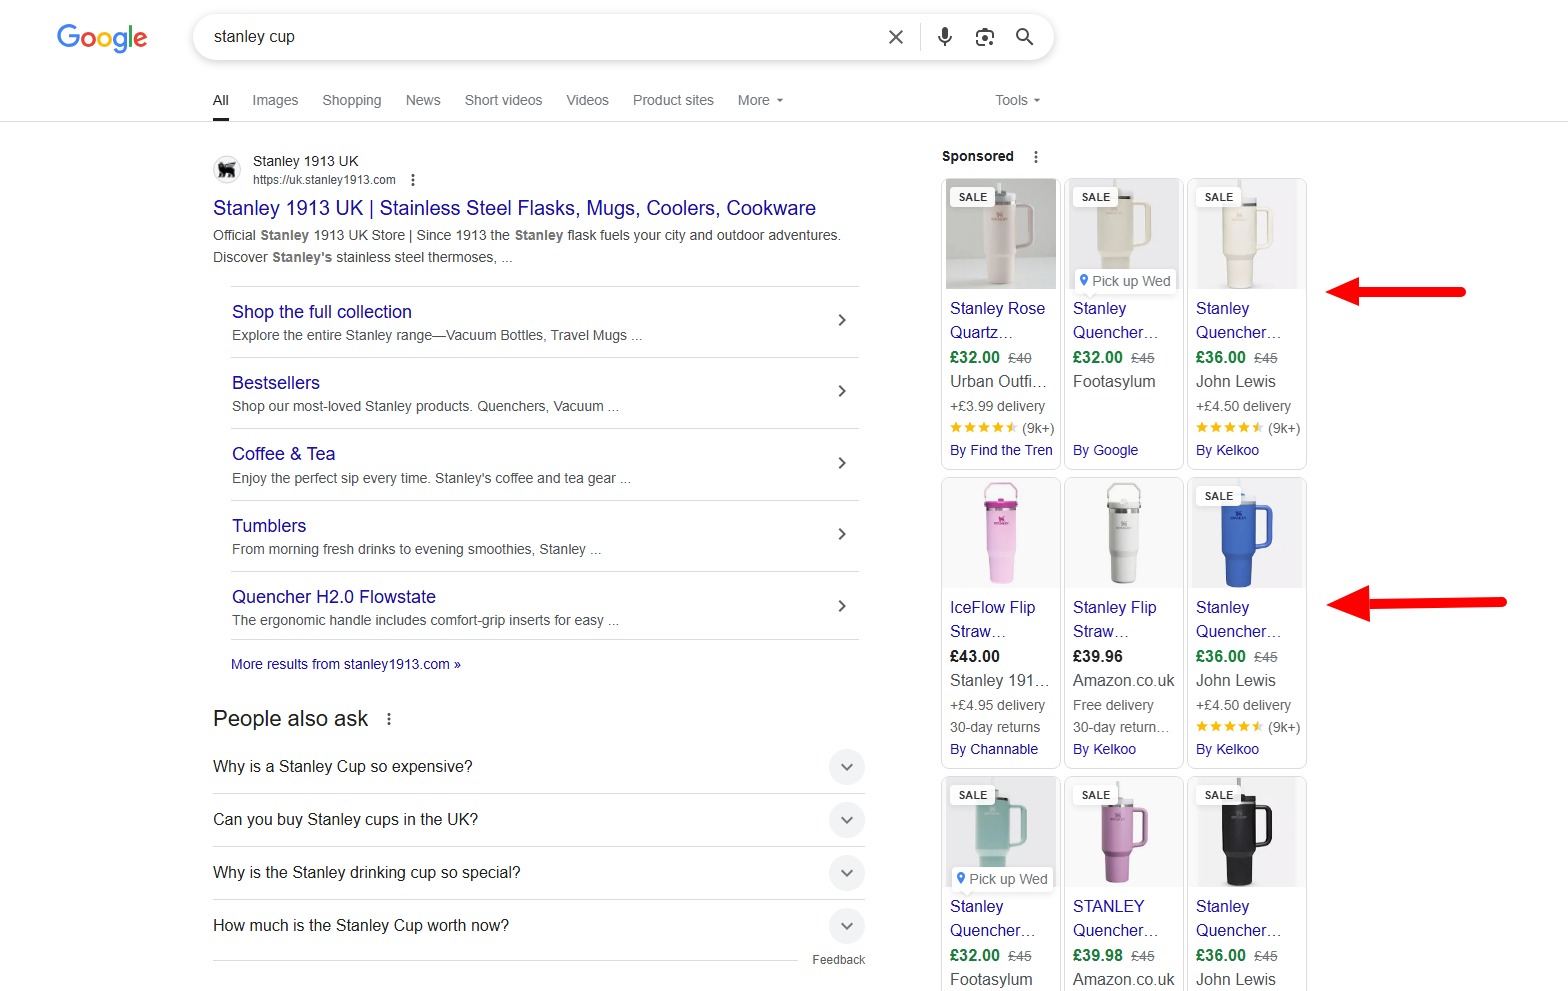Click chevron arrow on Quencher H2.0 Flowstate row
1568x991 pixels.
842,606
